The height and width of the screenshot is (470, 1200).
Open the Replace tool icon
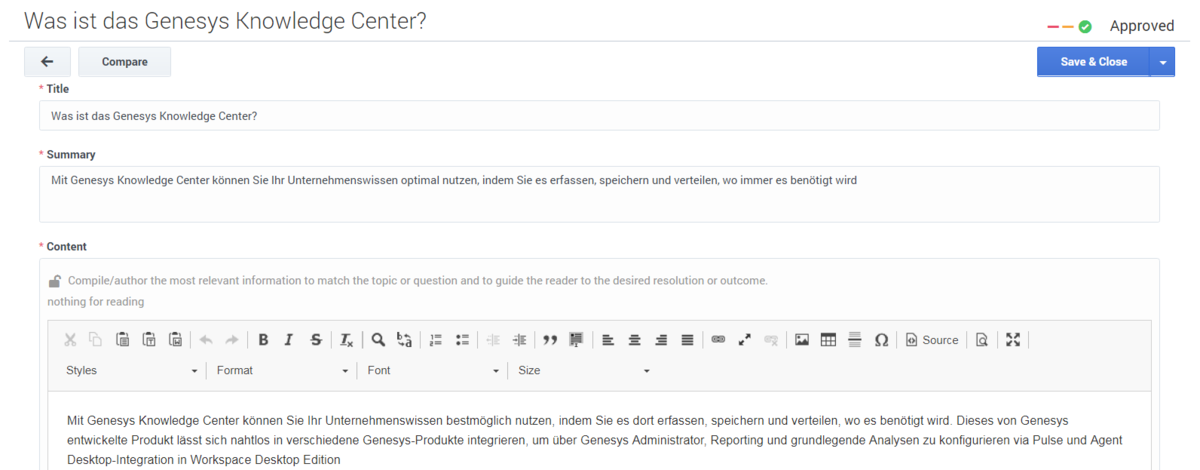(404, 340)
